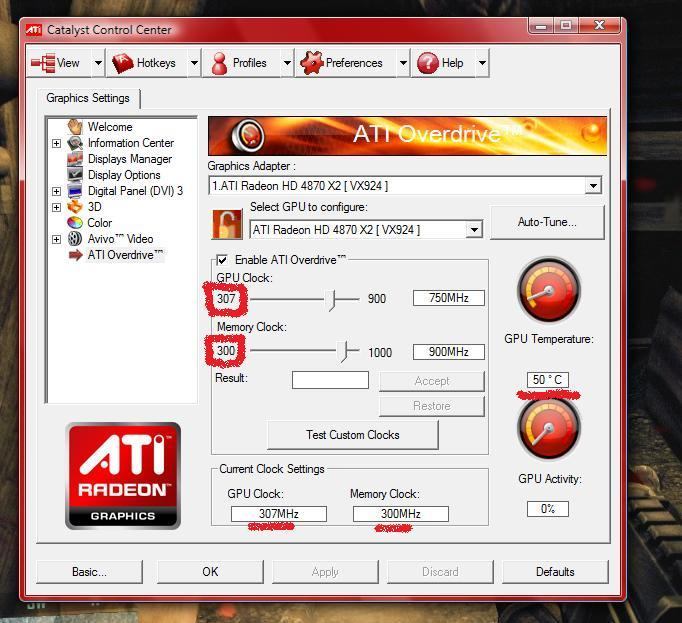Click the 3D cube icon
This screenshot has width=682, height=623.
tap(75, 206)
